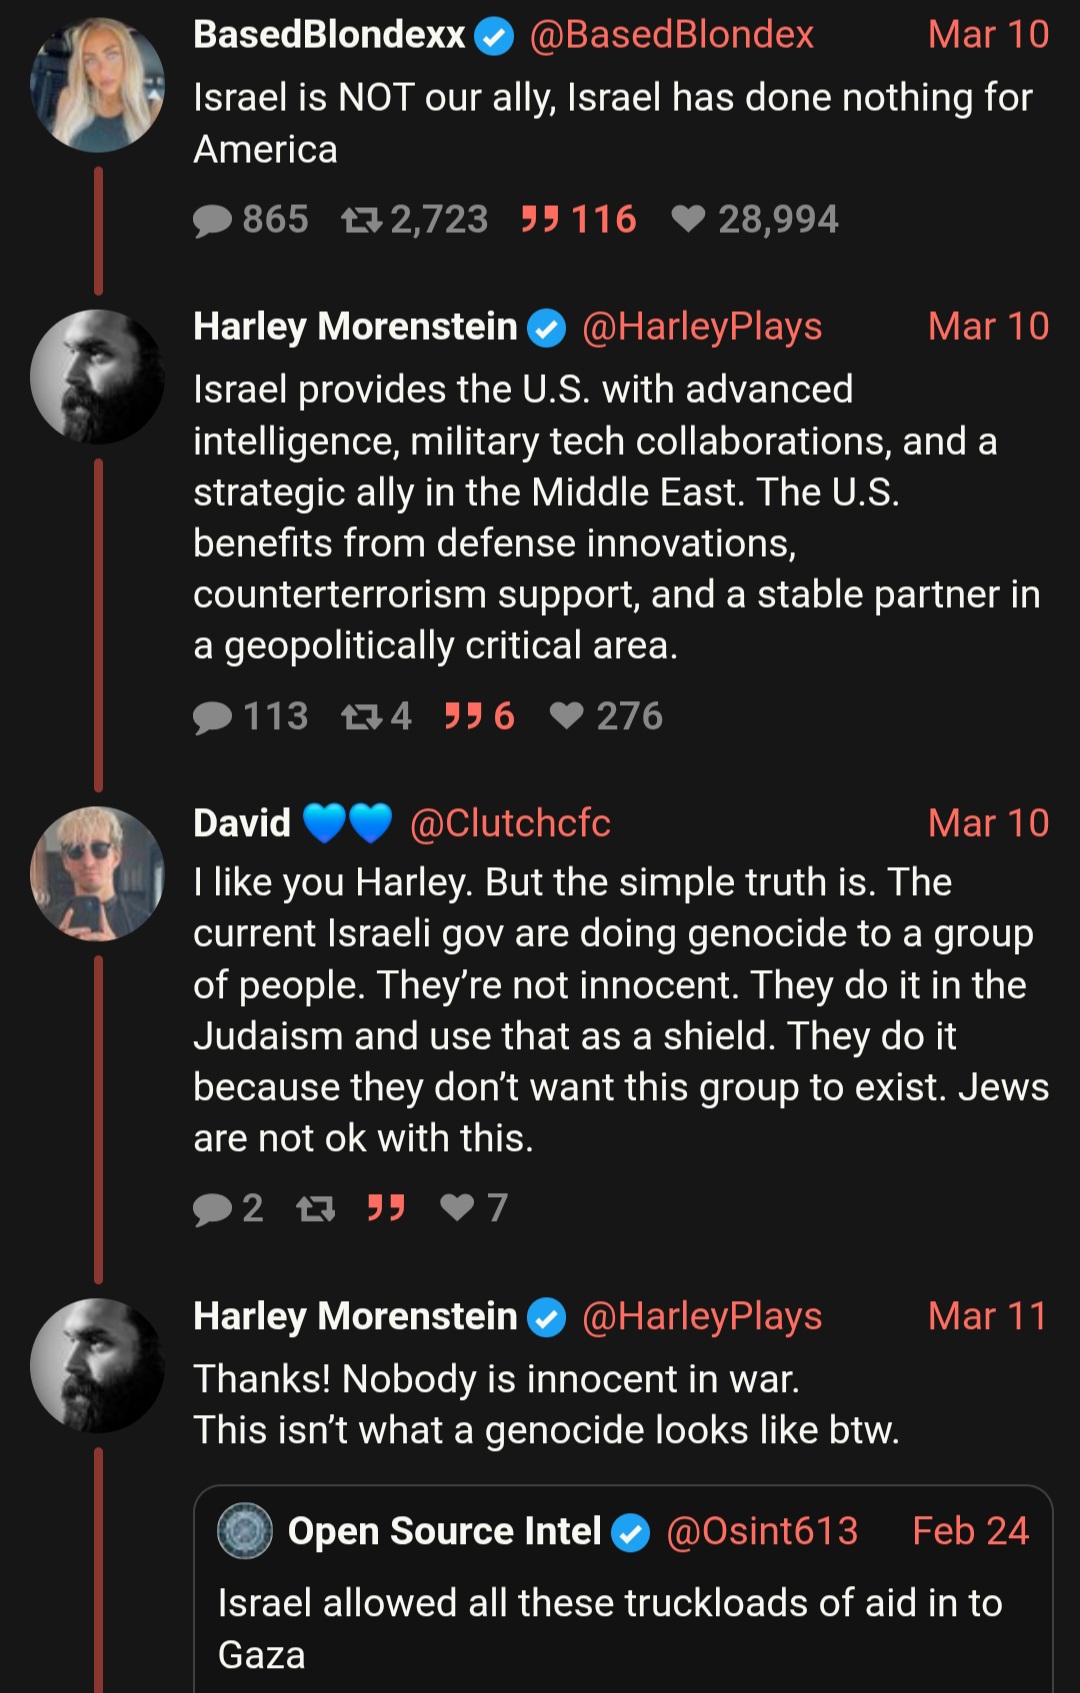Click retweet icon on David's post
The width and height of the screenshot is (1080, 1693).
(x=316, y=1209)
